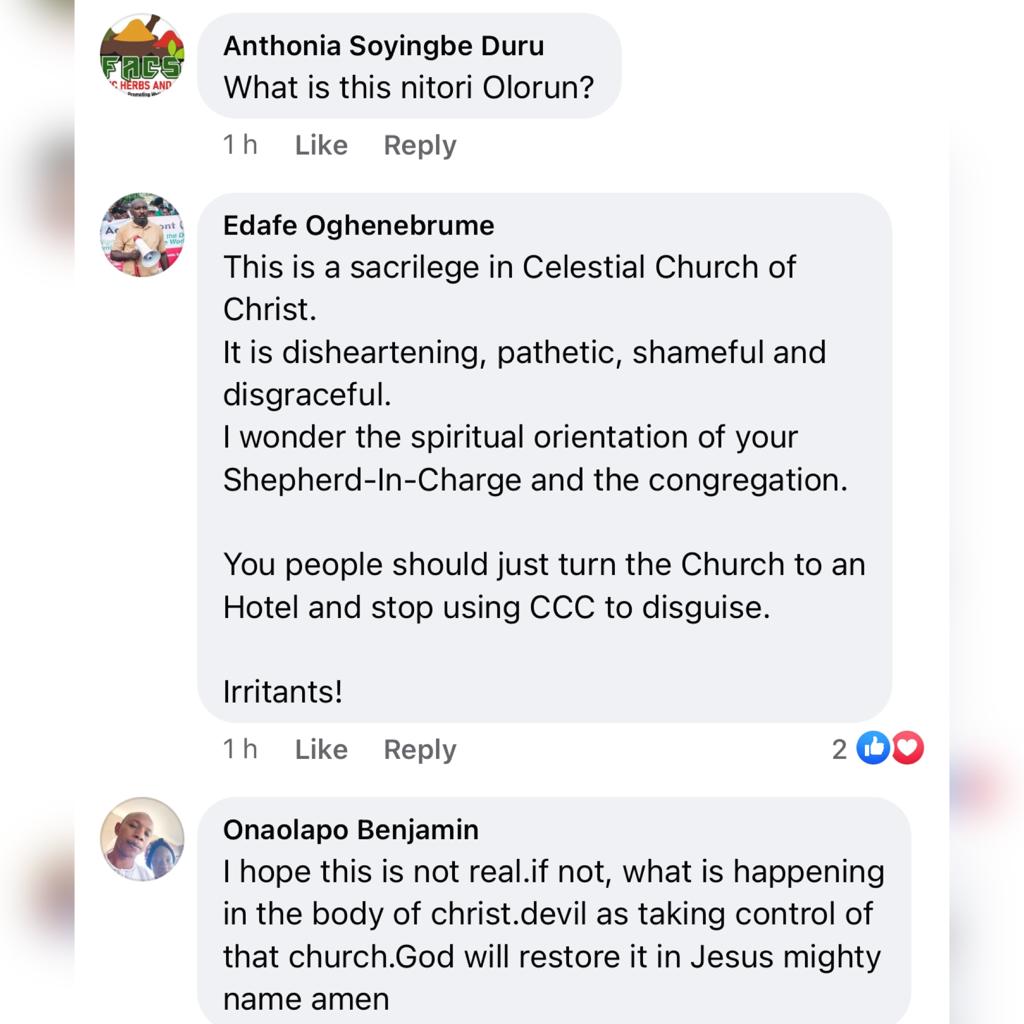
Task: View the reaction count of 2
Action: (839, 749)
